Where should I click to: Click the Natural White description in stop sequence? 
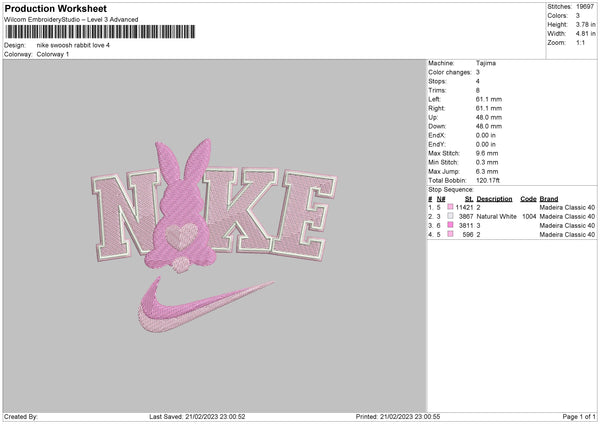tap(496, 217)
